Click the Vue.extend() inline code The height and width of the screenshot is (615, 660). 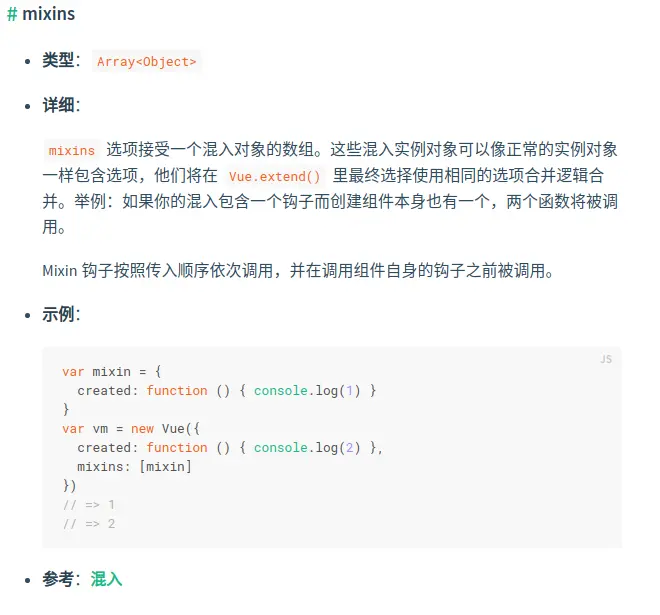[274, 176]
